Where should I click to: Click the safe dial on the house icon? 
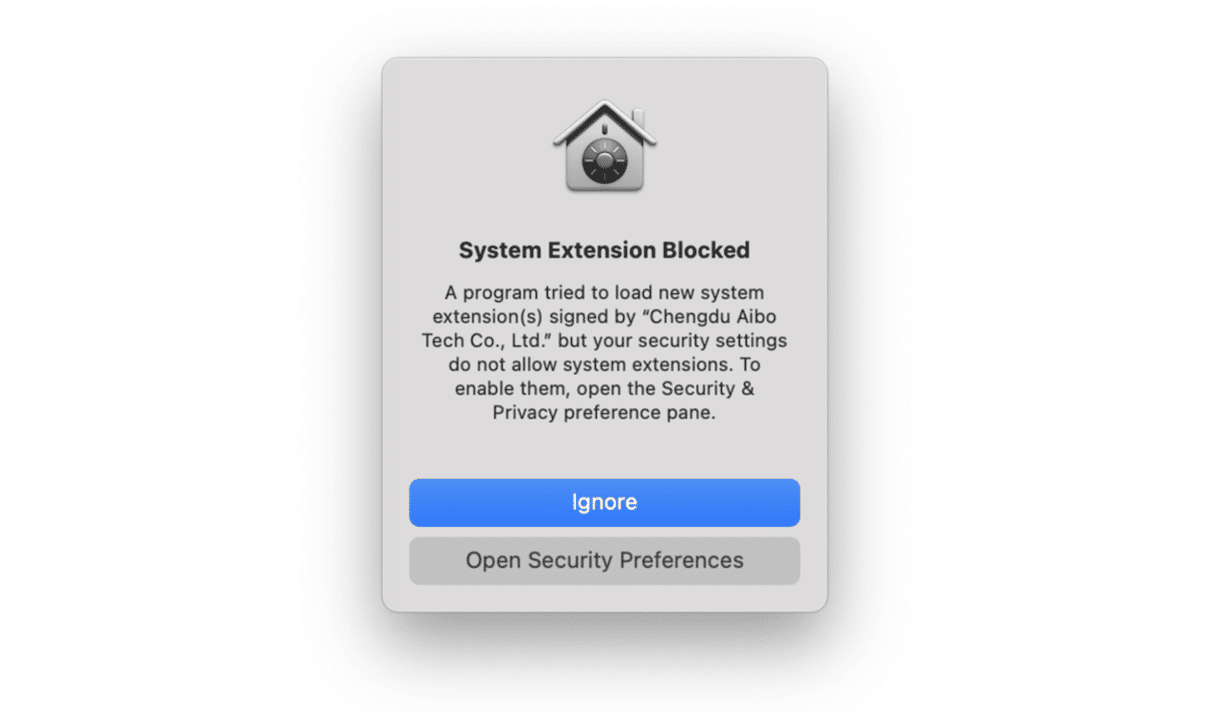tap(604, 160)
